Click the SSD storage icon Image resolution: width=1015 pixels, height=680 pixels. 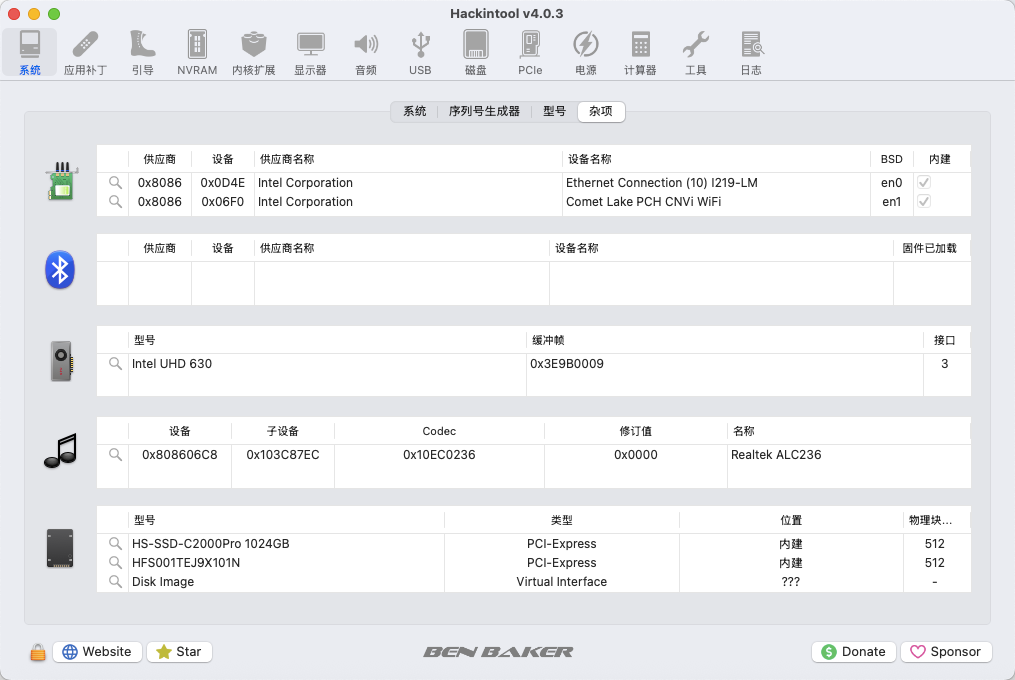(60, 549)
